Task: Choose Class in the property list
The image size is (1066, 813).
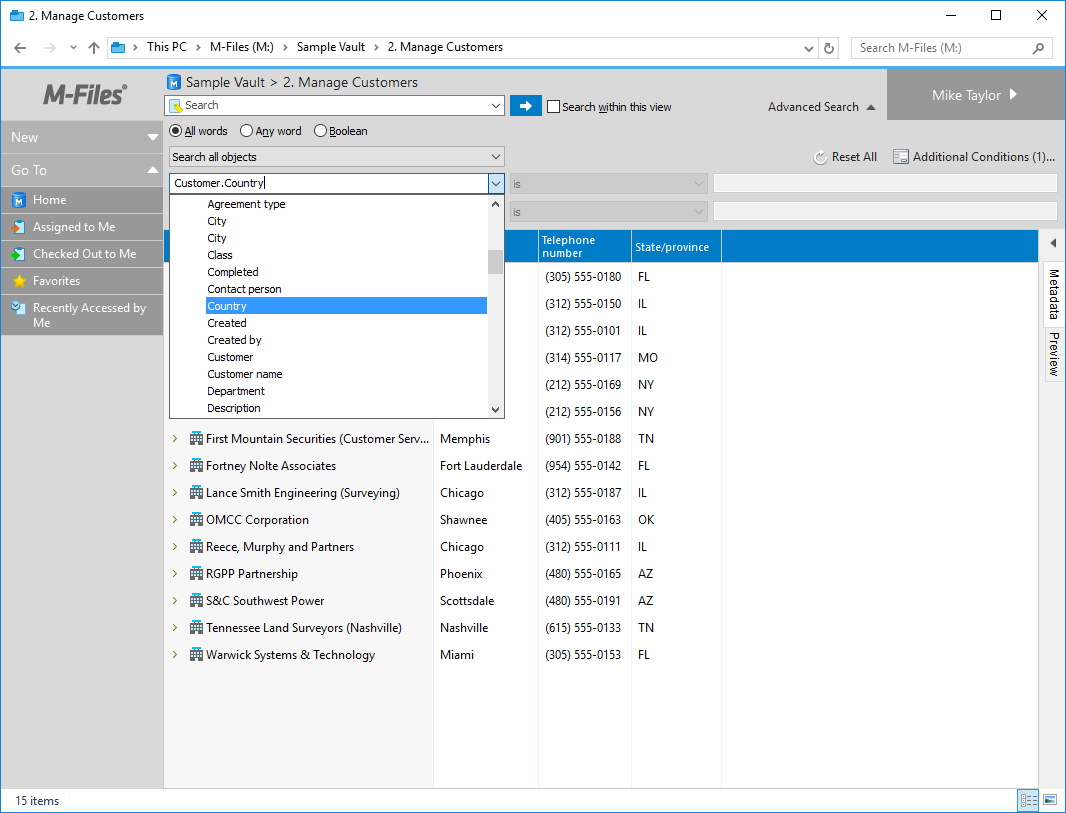Action: tap(346, 255)
